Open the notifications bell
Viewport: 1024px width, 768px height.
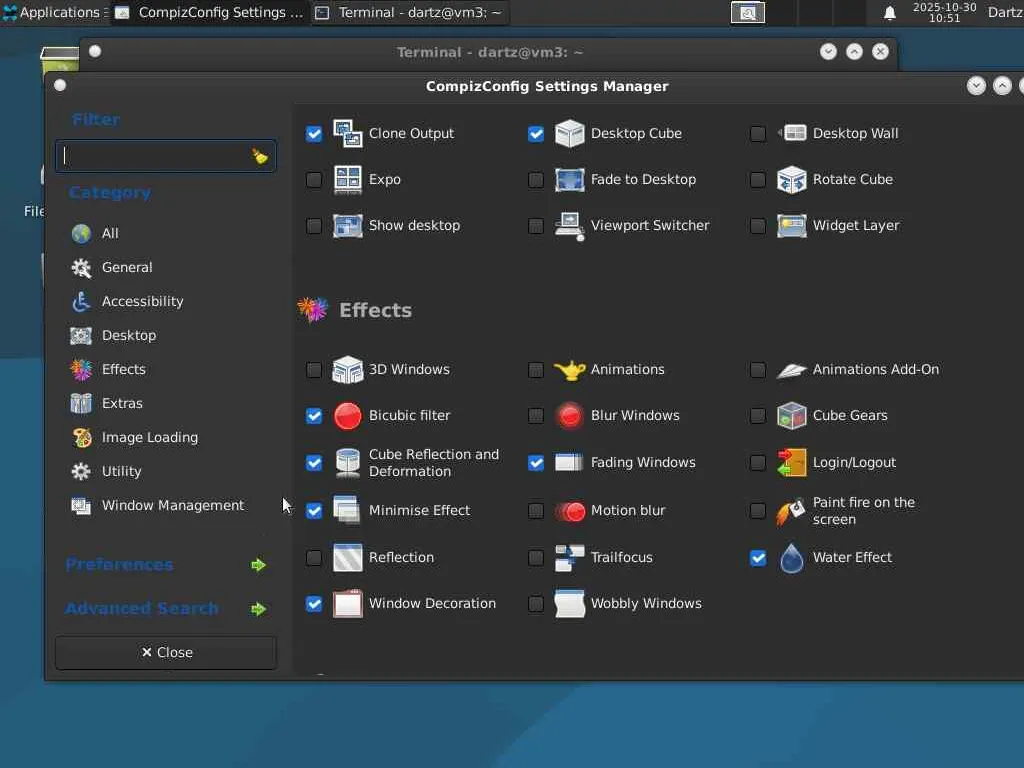[889, 13]
